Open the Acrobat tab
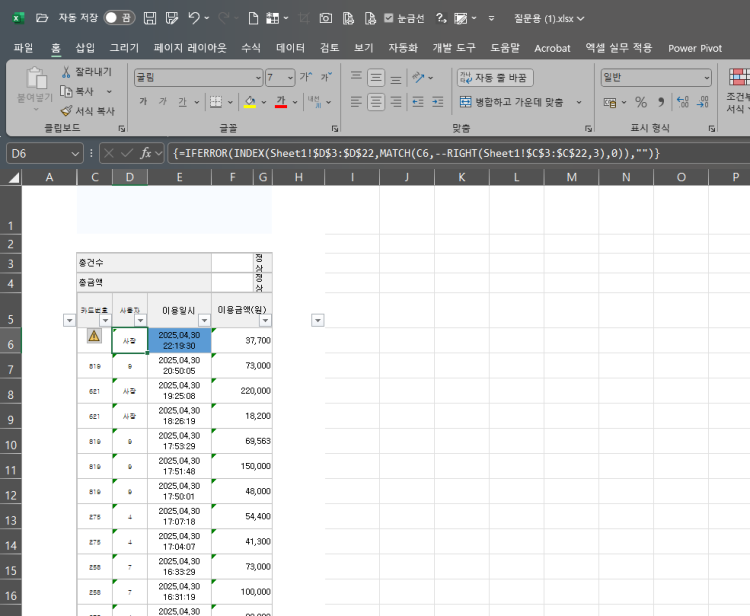Image resolution: width=750 pixels, height=616 pixels. pyautogui.click(x=552, y=48)
